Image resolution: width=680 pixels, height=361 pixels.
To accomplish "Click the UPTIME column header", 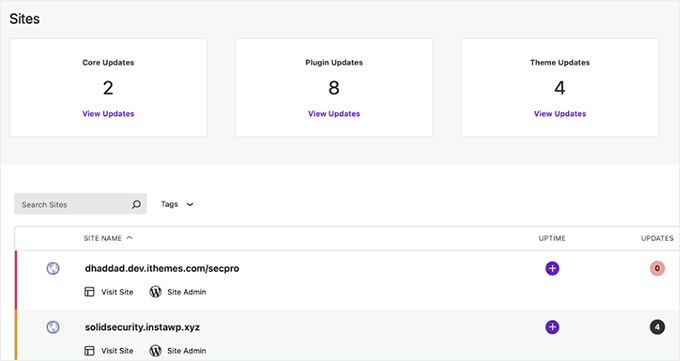I will [552, 238].
